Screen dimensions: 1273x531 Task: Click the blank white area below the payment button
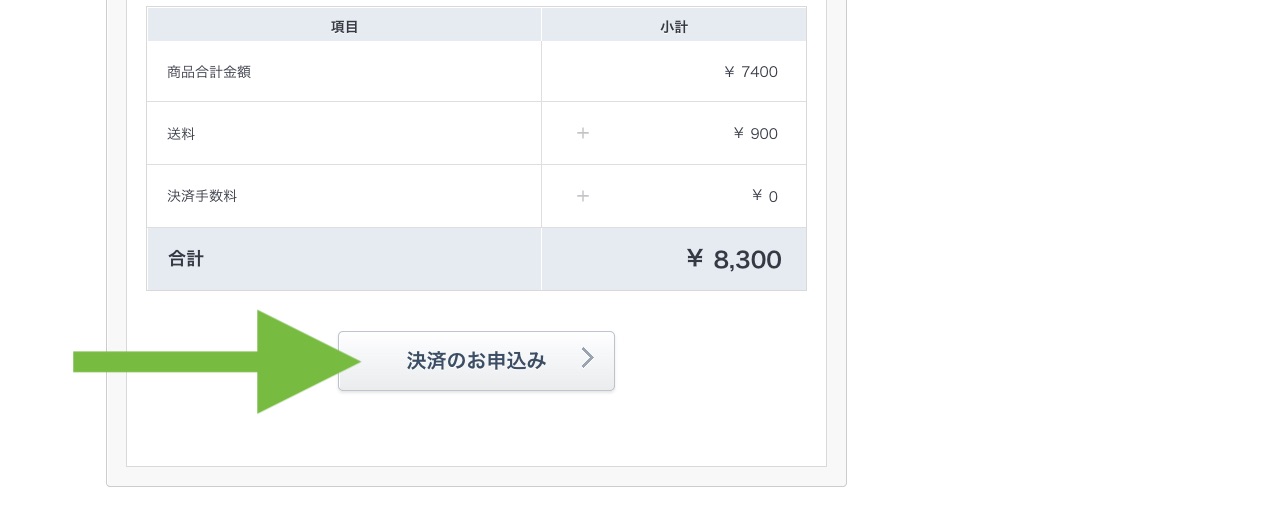[x=476, y=430]
